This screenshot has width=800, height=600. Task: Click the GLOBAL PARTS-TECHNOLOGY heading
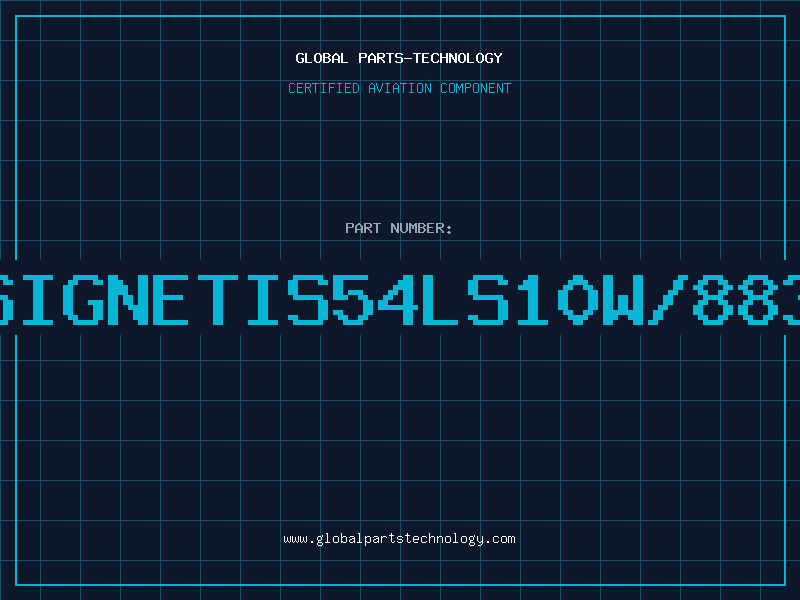click(x=399, y=58)
